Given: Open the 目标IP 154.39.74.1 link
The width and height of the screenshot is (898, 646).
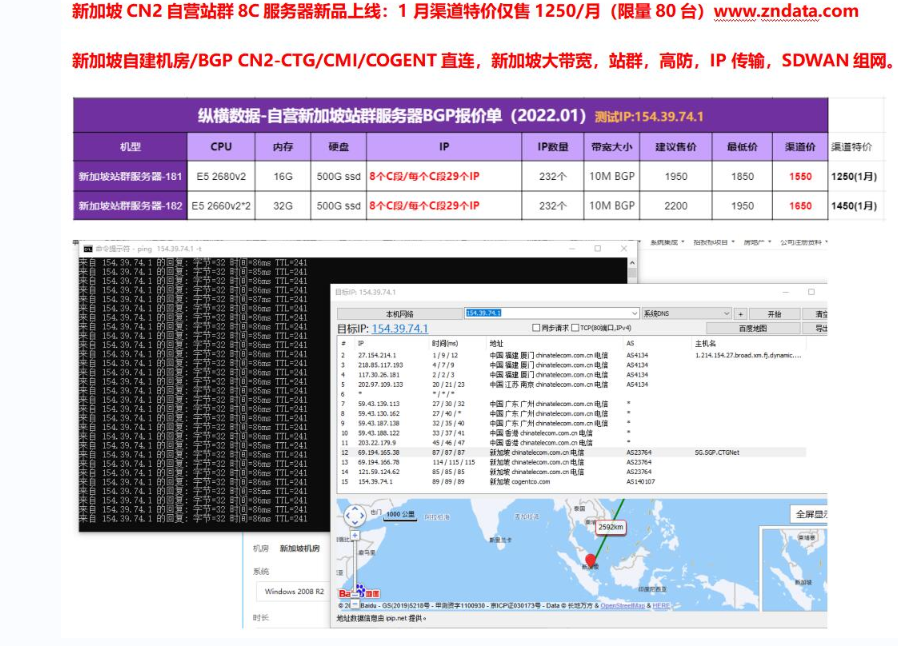Looking at the screenshot, I should 400,329.
